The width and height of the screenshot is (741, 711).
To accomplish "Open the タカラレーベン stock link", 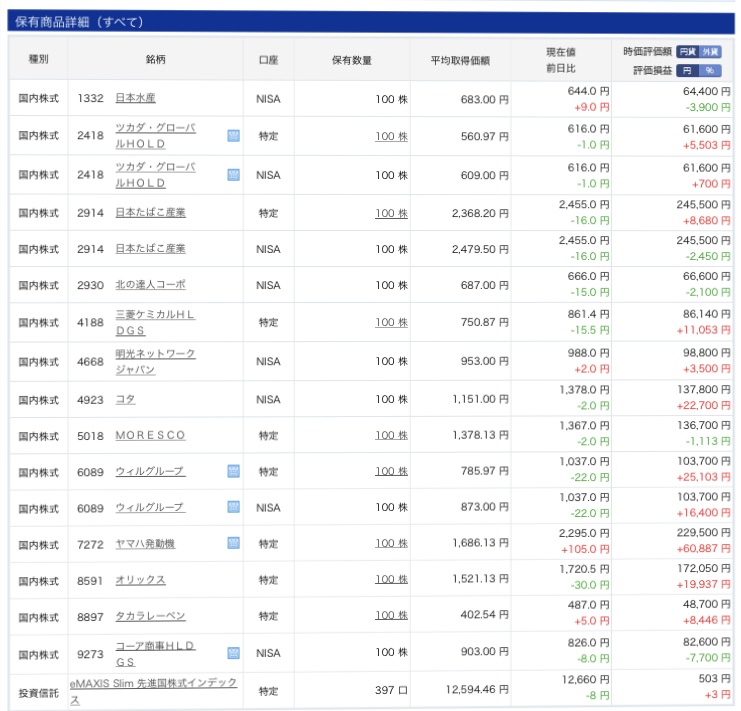I will pyautogui.click(x=151, y=616).
